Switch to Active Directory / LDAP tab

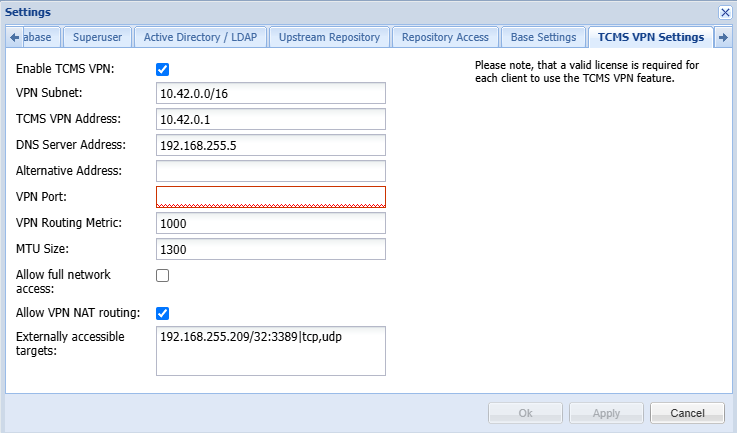[x=198, y=37]
